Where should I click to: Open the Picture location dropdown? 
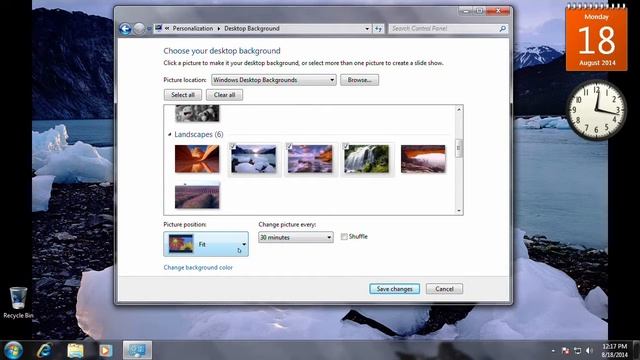coord(273,80)
